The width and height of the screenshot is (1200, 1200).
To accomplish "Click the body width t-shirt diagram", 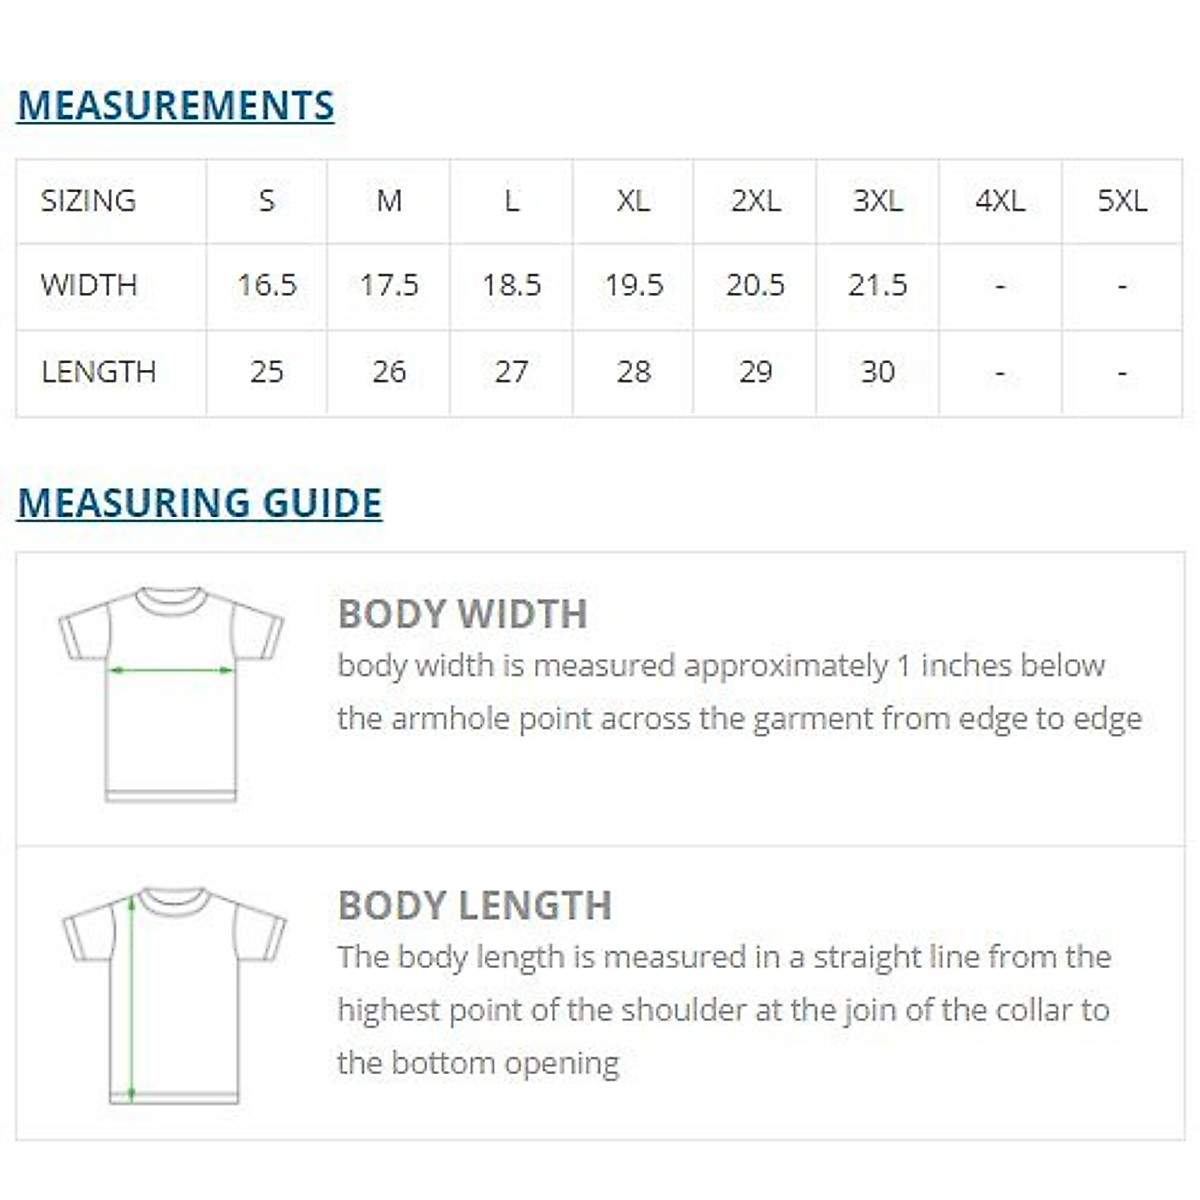I will (171, 694).
